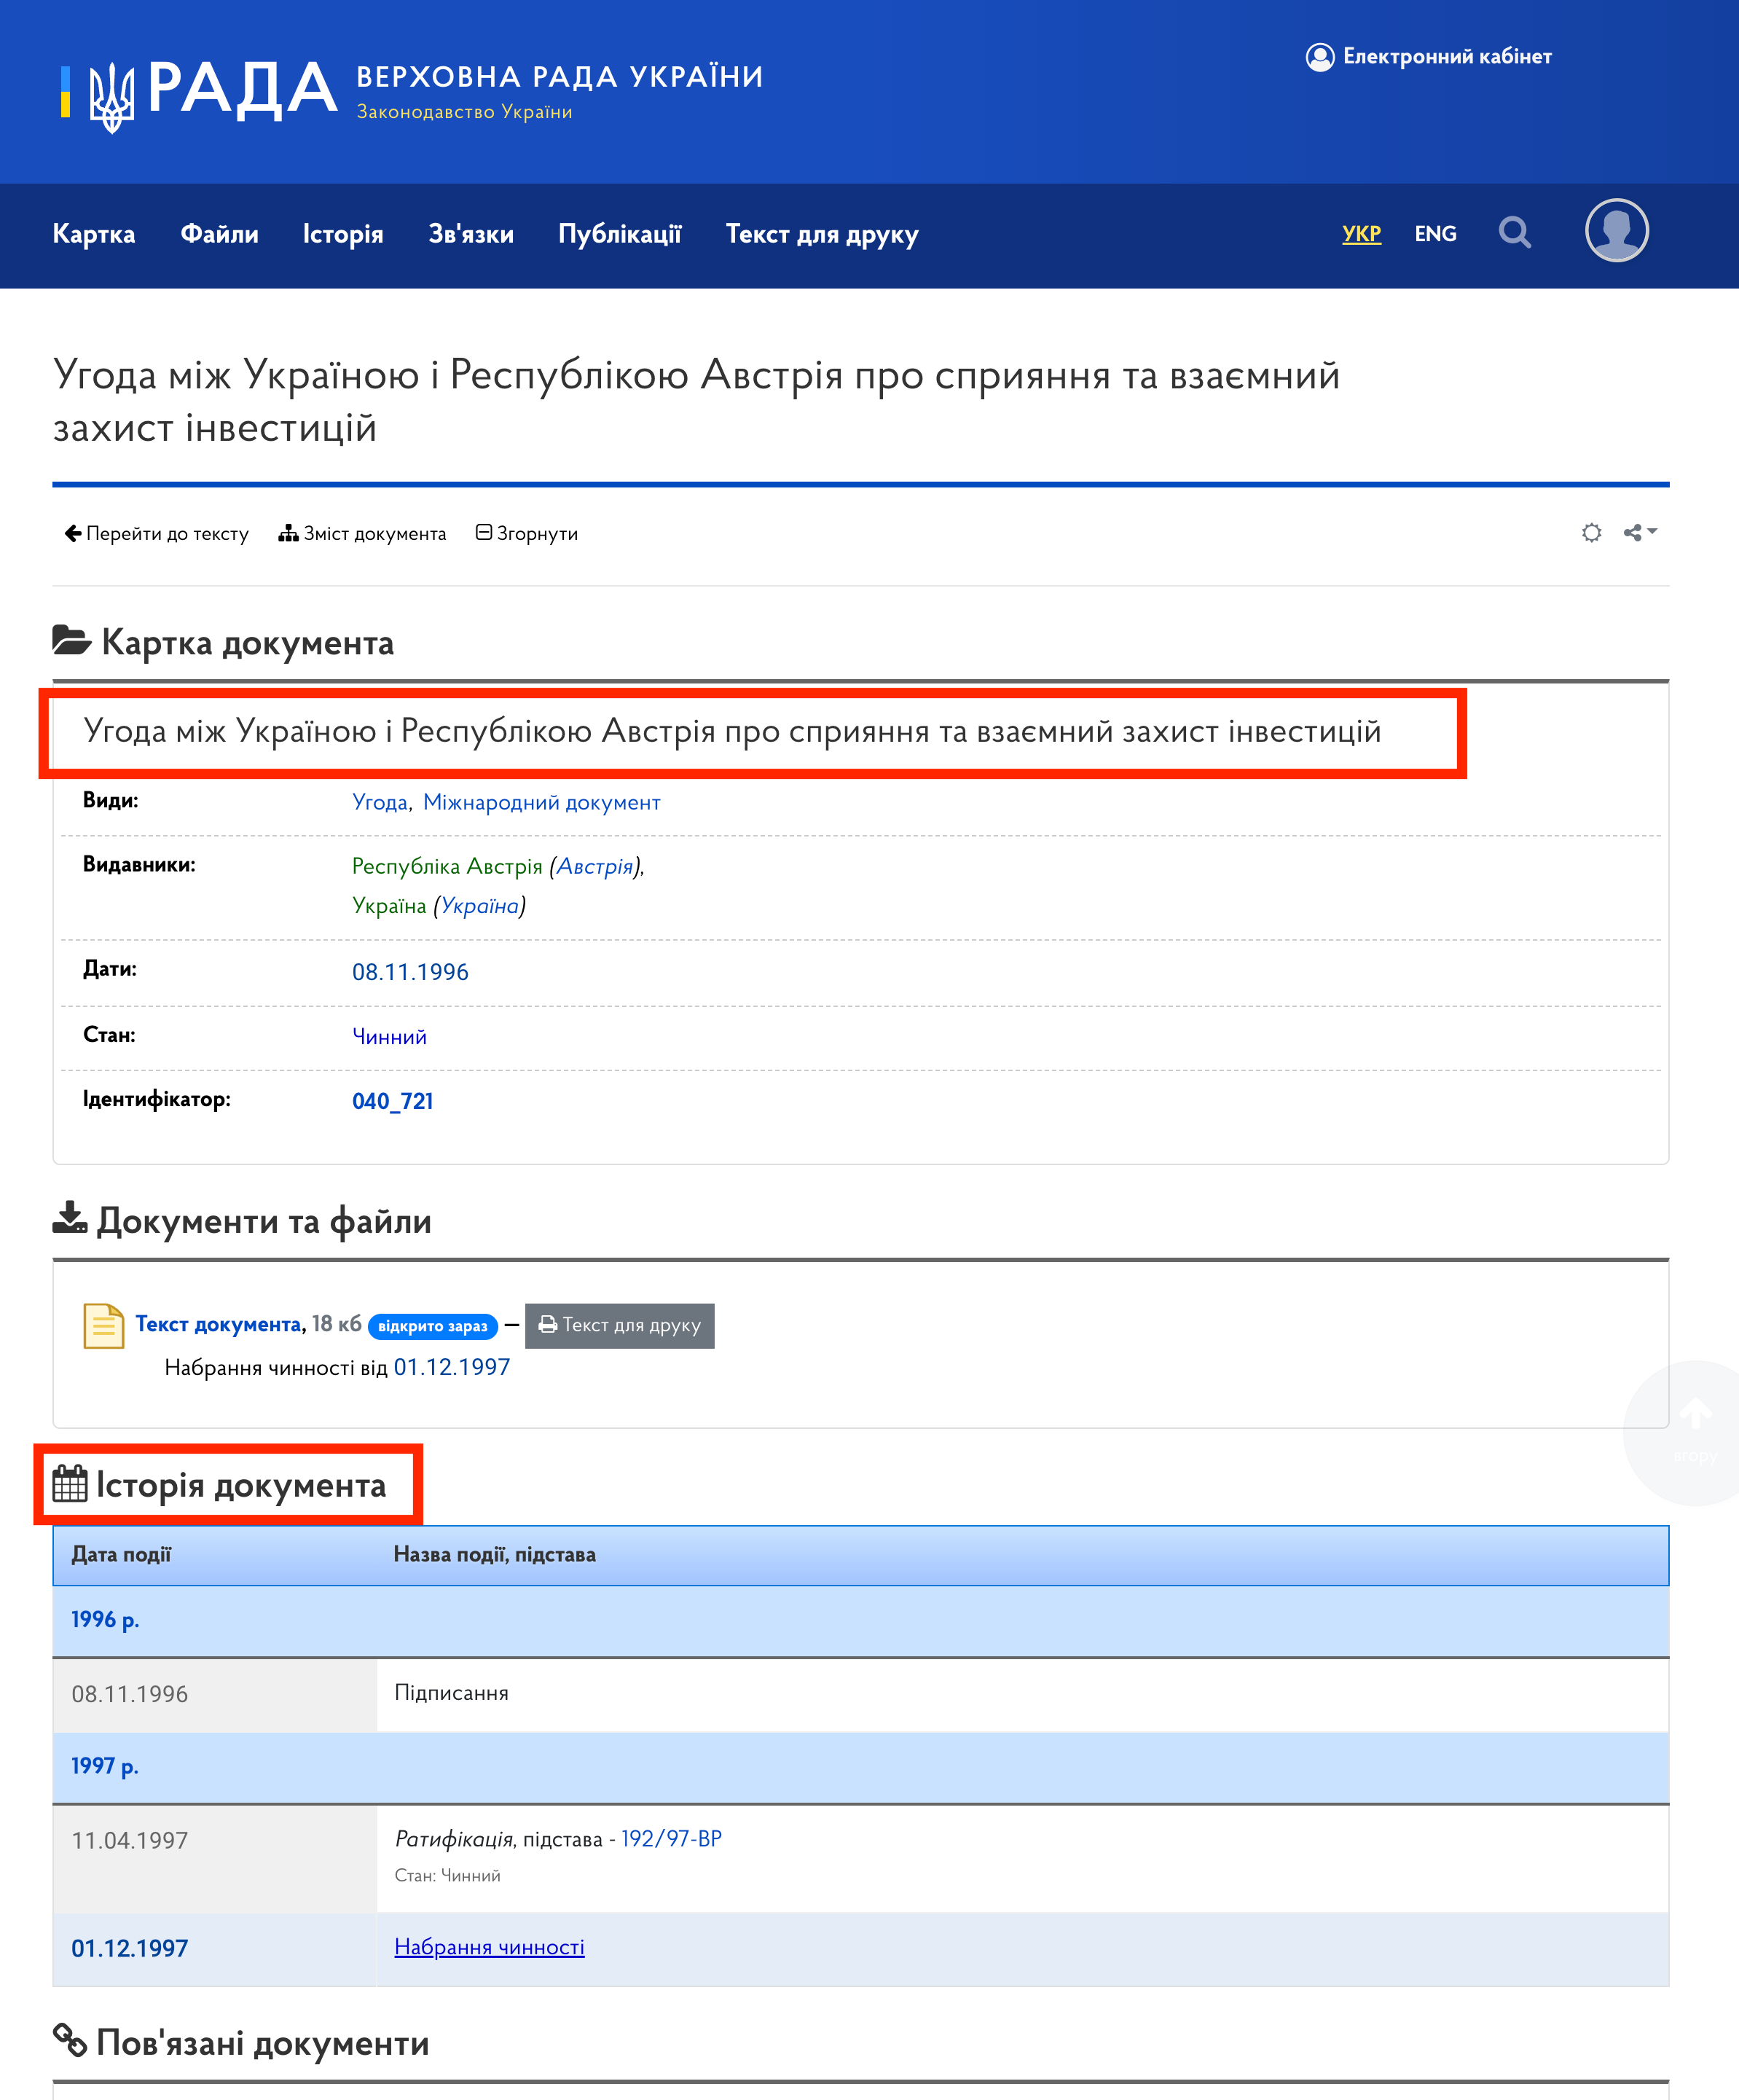Click the identifier 040_721 link
Screen dimensions: 1739x2100
[392, 1102]
